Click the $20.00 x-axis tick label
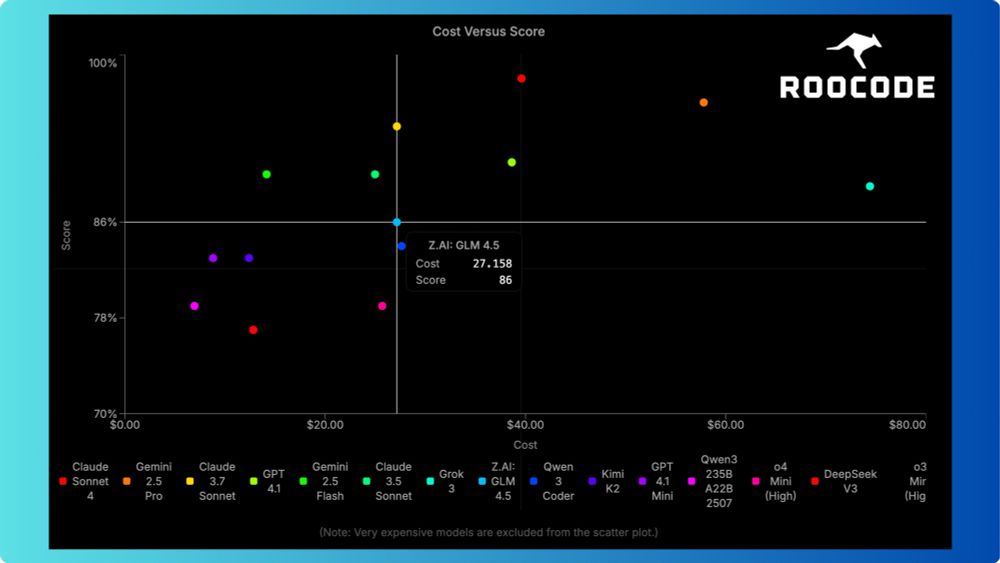Image resolution: width=1000 pixels, height=563 pixels. coord(325,425)
